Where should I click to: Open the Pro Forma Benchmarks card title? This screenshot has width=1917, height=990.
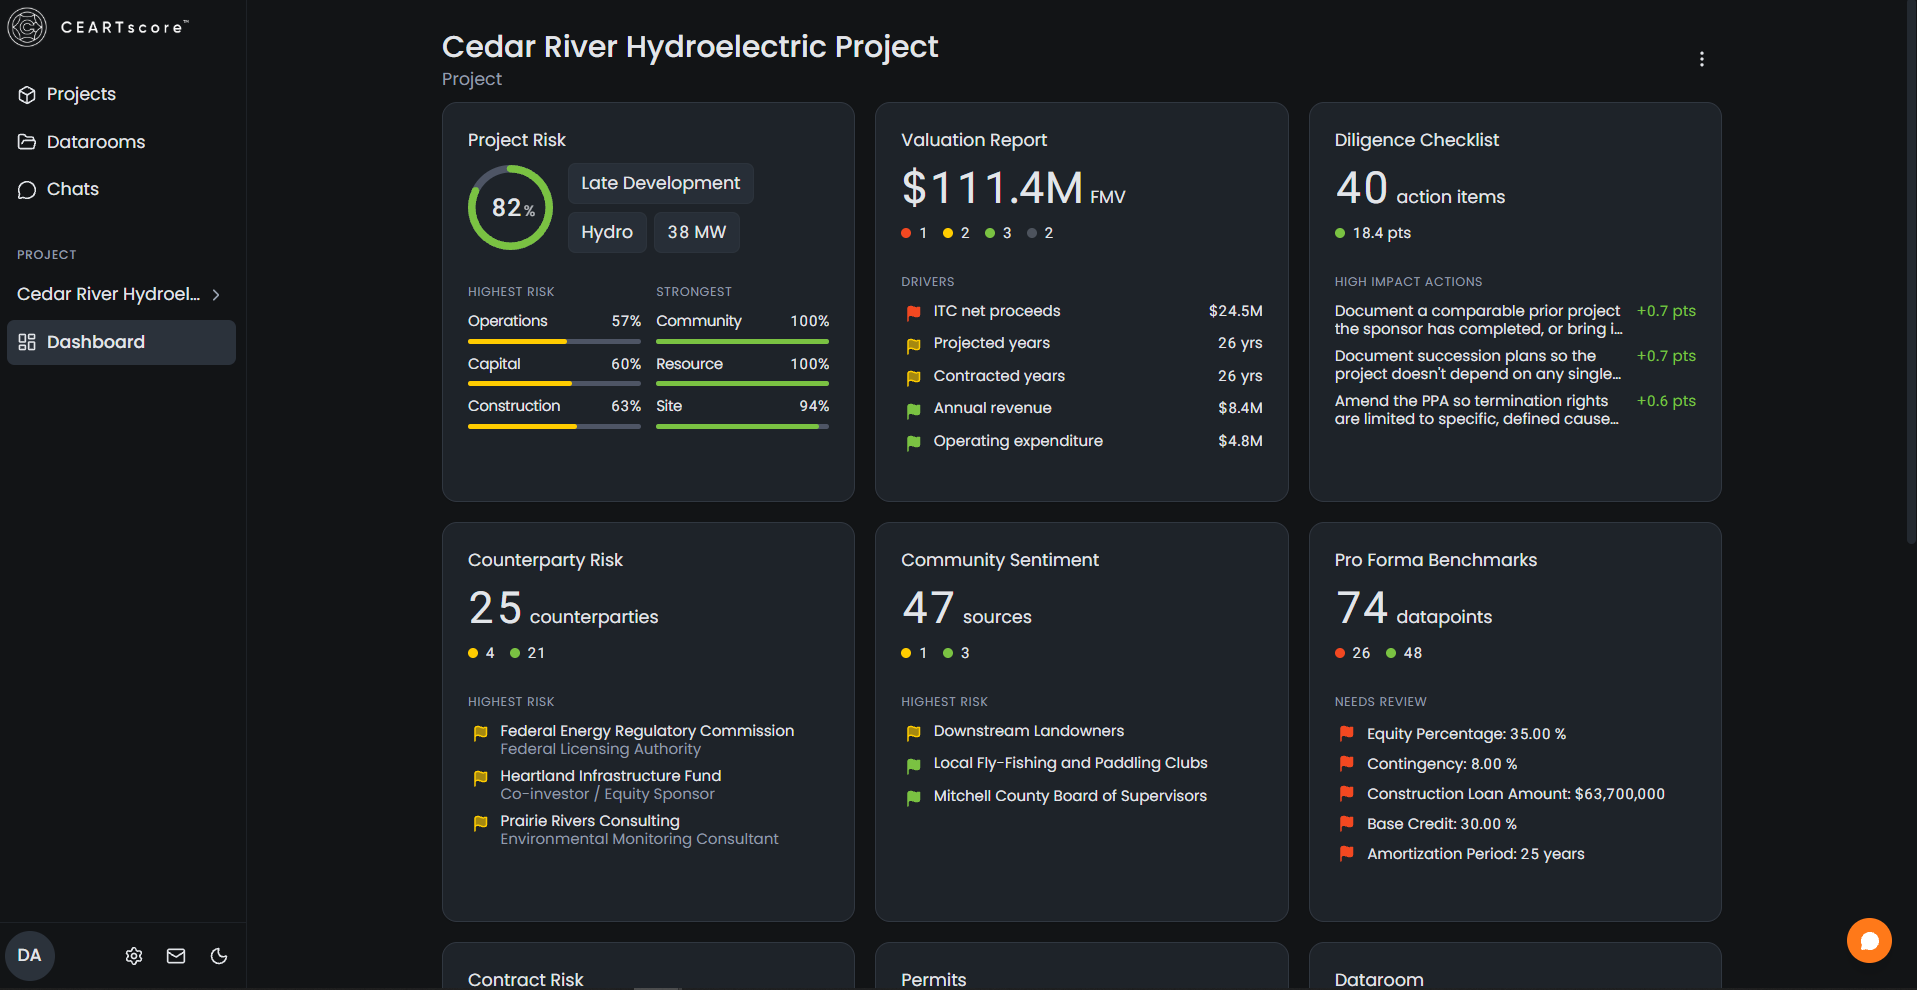coord(1435,560)
